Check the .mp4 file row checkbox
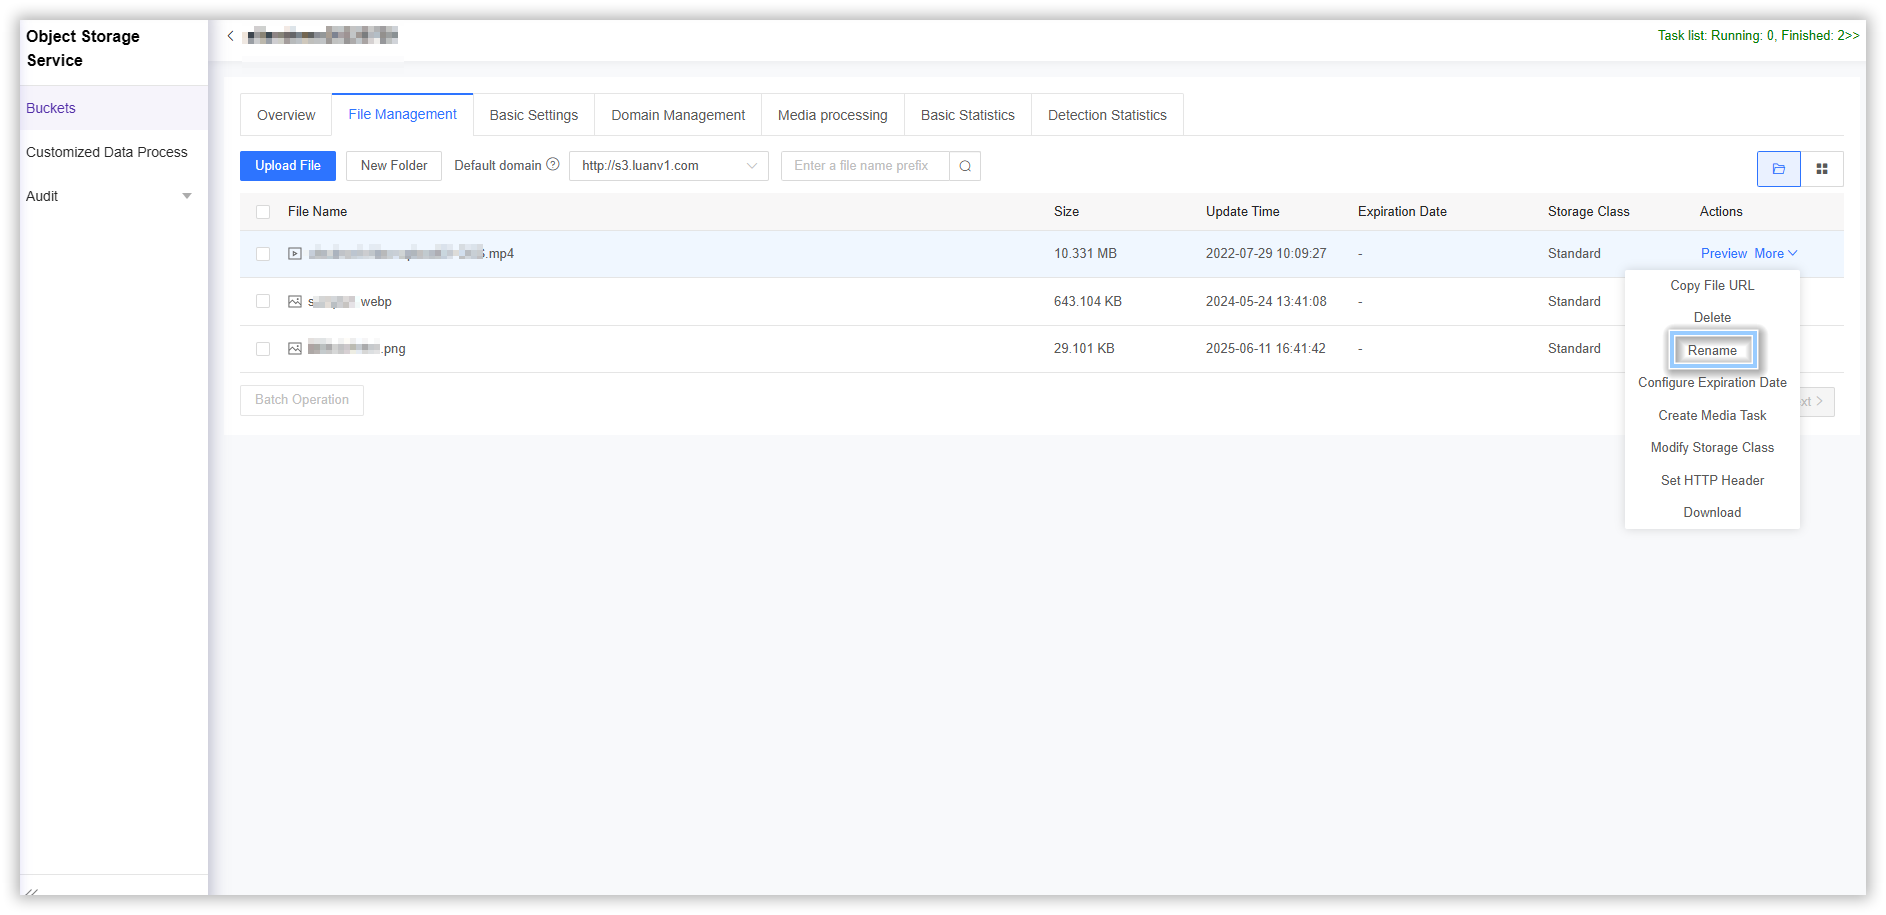This screenshot has height=915, width=1886. coord(263,254)
